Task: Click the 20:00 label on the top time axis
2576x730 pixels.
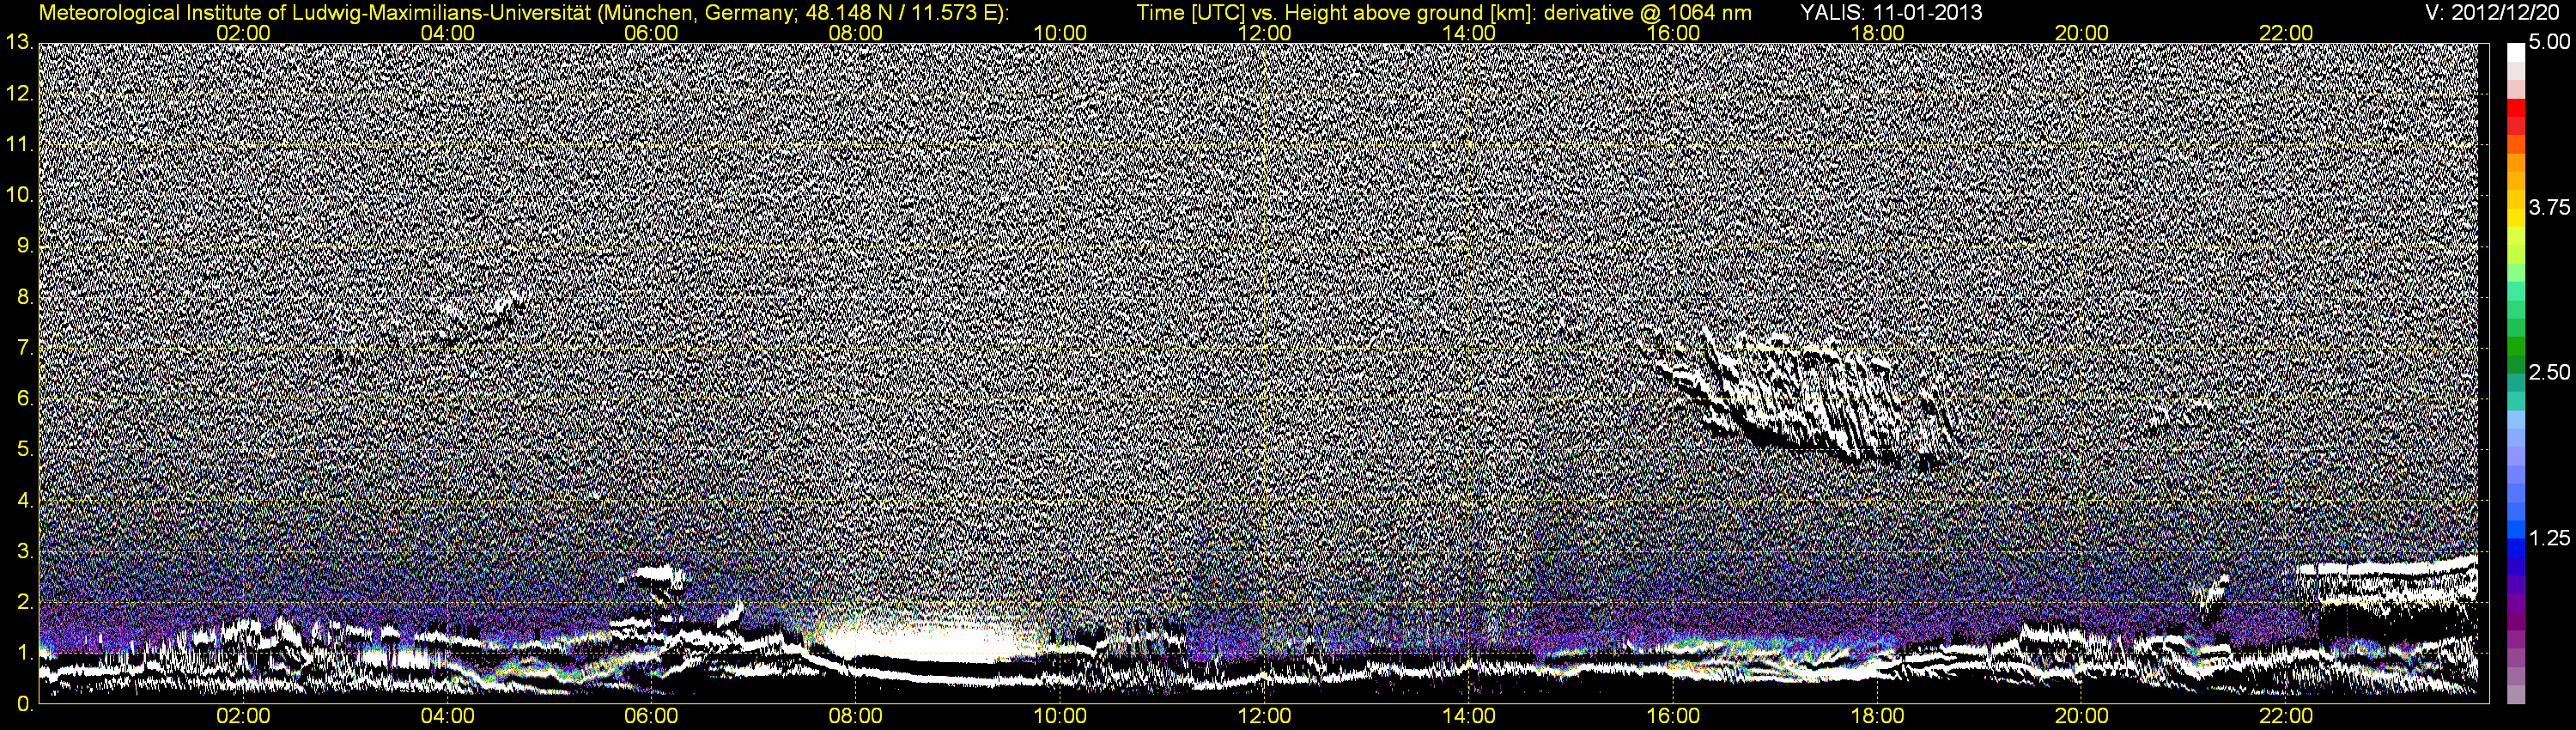Action: (2082, 33)
